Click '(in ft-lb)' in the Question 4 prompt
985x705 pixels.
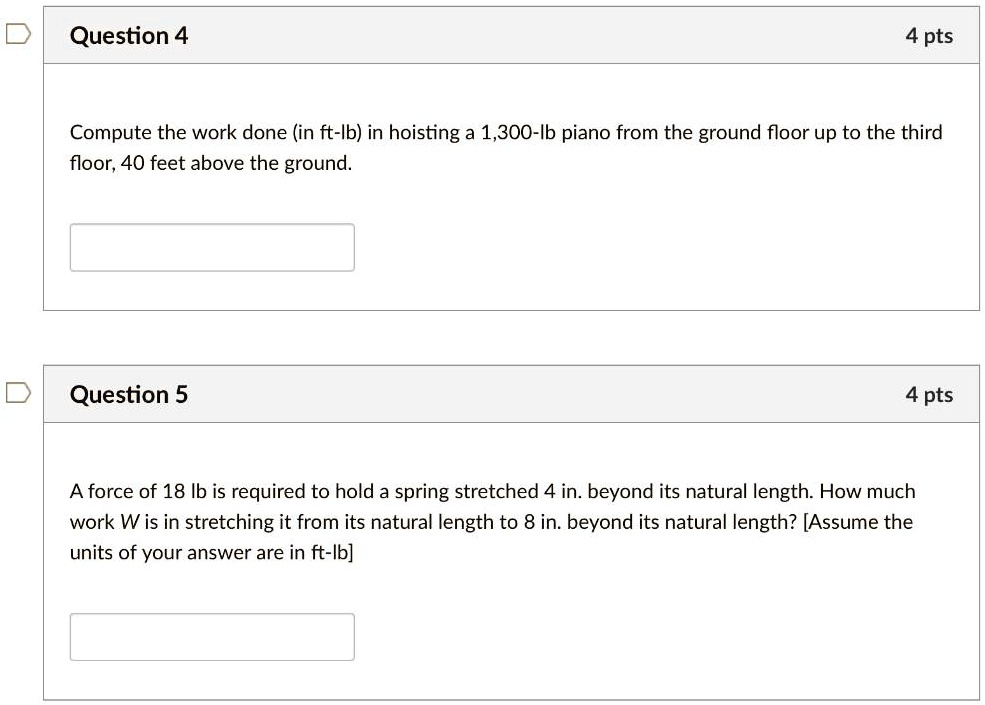click(327, 133)
